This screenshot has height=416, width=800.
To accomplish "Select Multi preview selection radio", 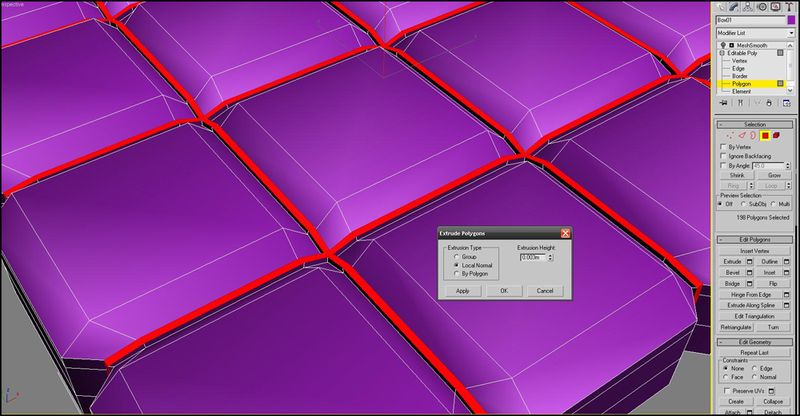I will [773, 204].
